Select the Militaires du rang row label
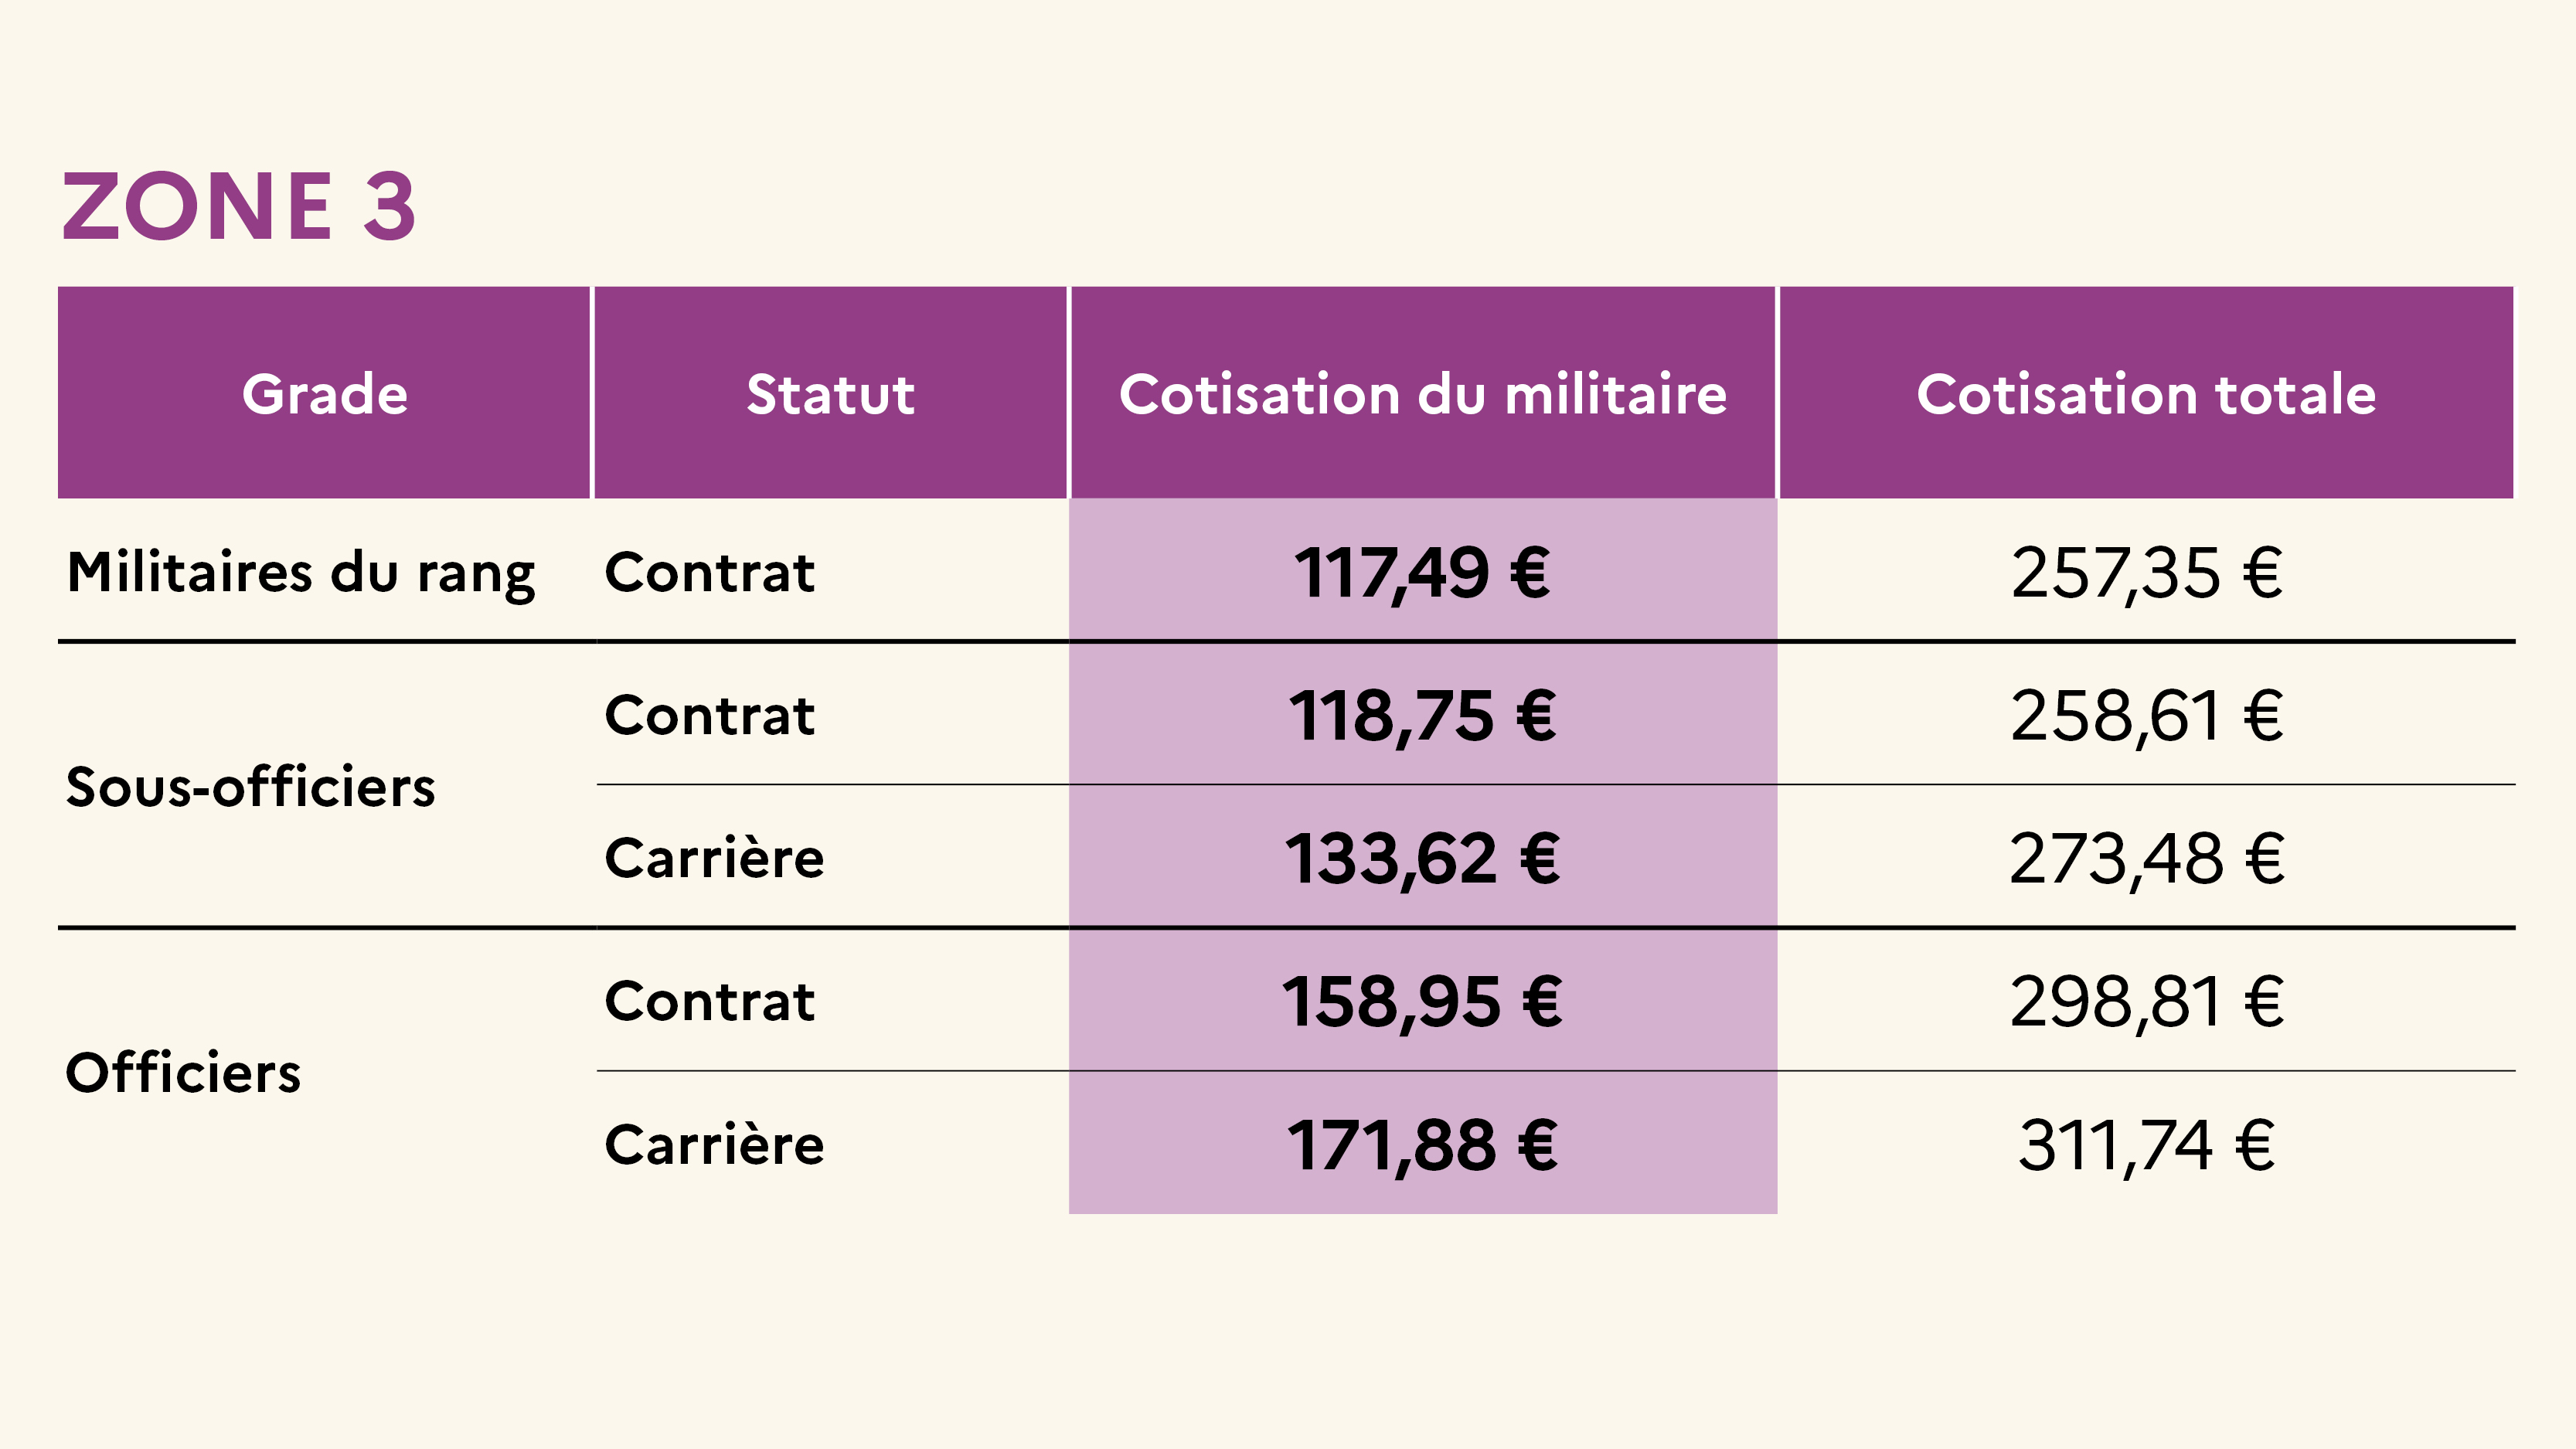The image size is (2576, 1449). (301, 574)
